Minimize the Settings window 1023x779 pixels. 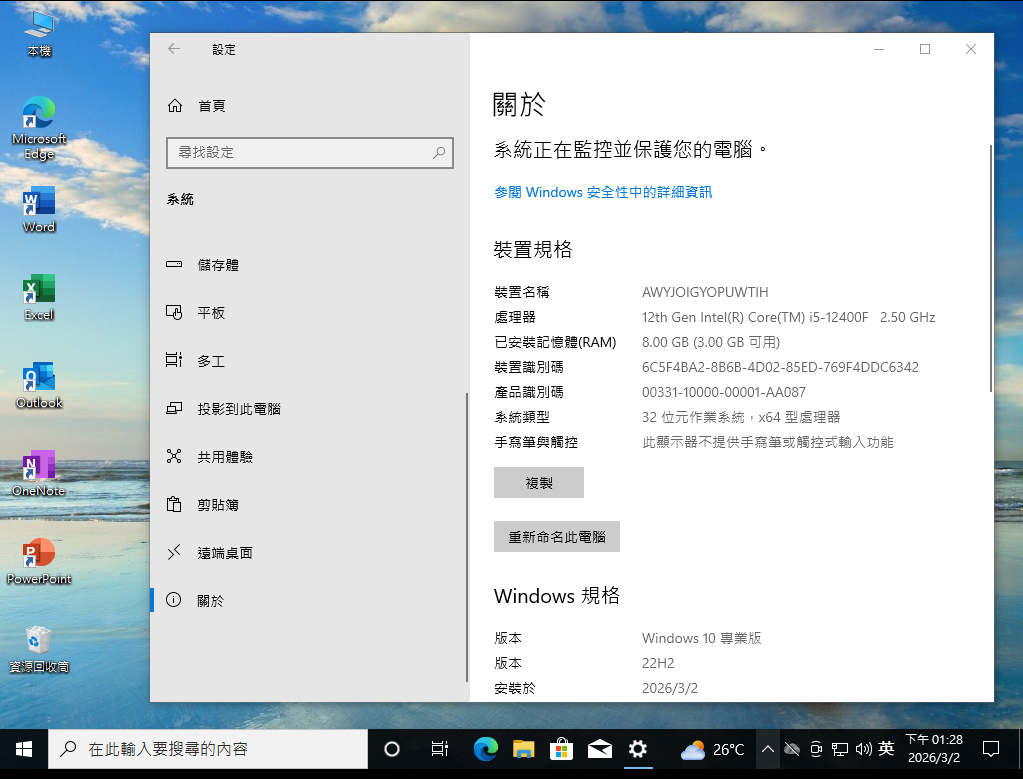click(879, 49)
